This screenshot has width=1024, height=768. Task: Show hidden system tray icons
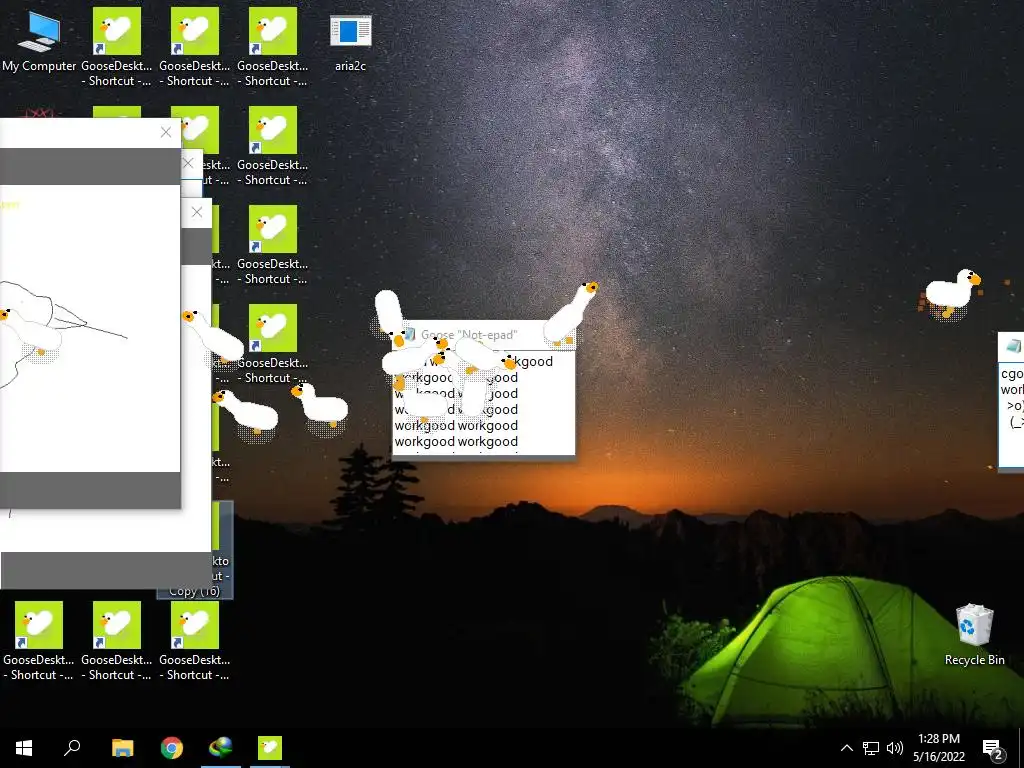click(x=846, y=748)
